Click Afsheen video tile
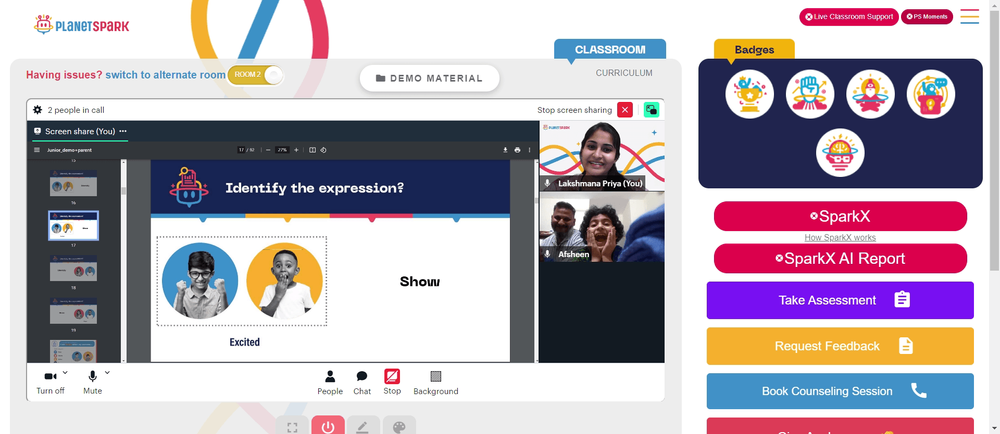 click(x=602, y=227)
